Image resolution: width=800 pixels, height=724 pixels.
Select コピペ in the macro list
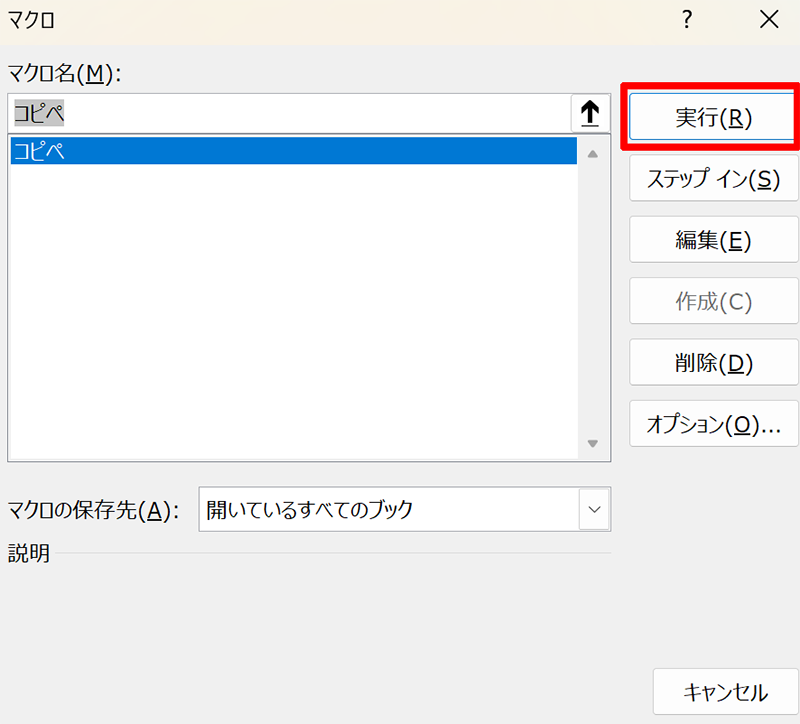click(293, 151)
